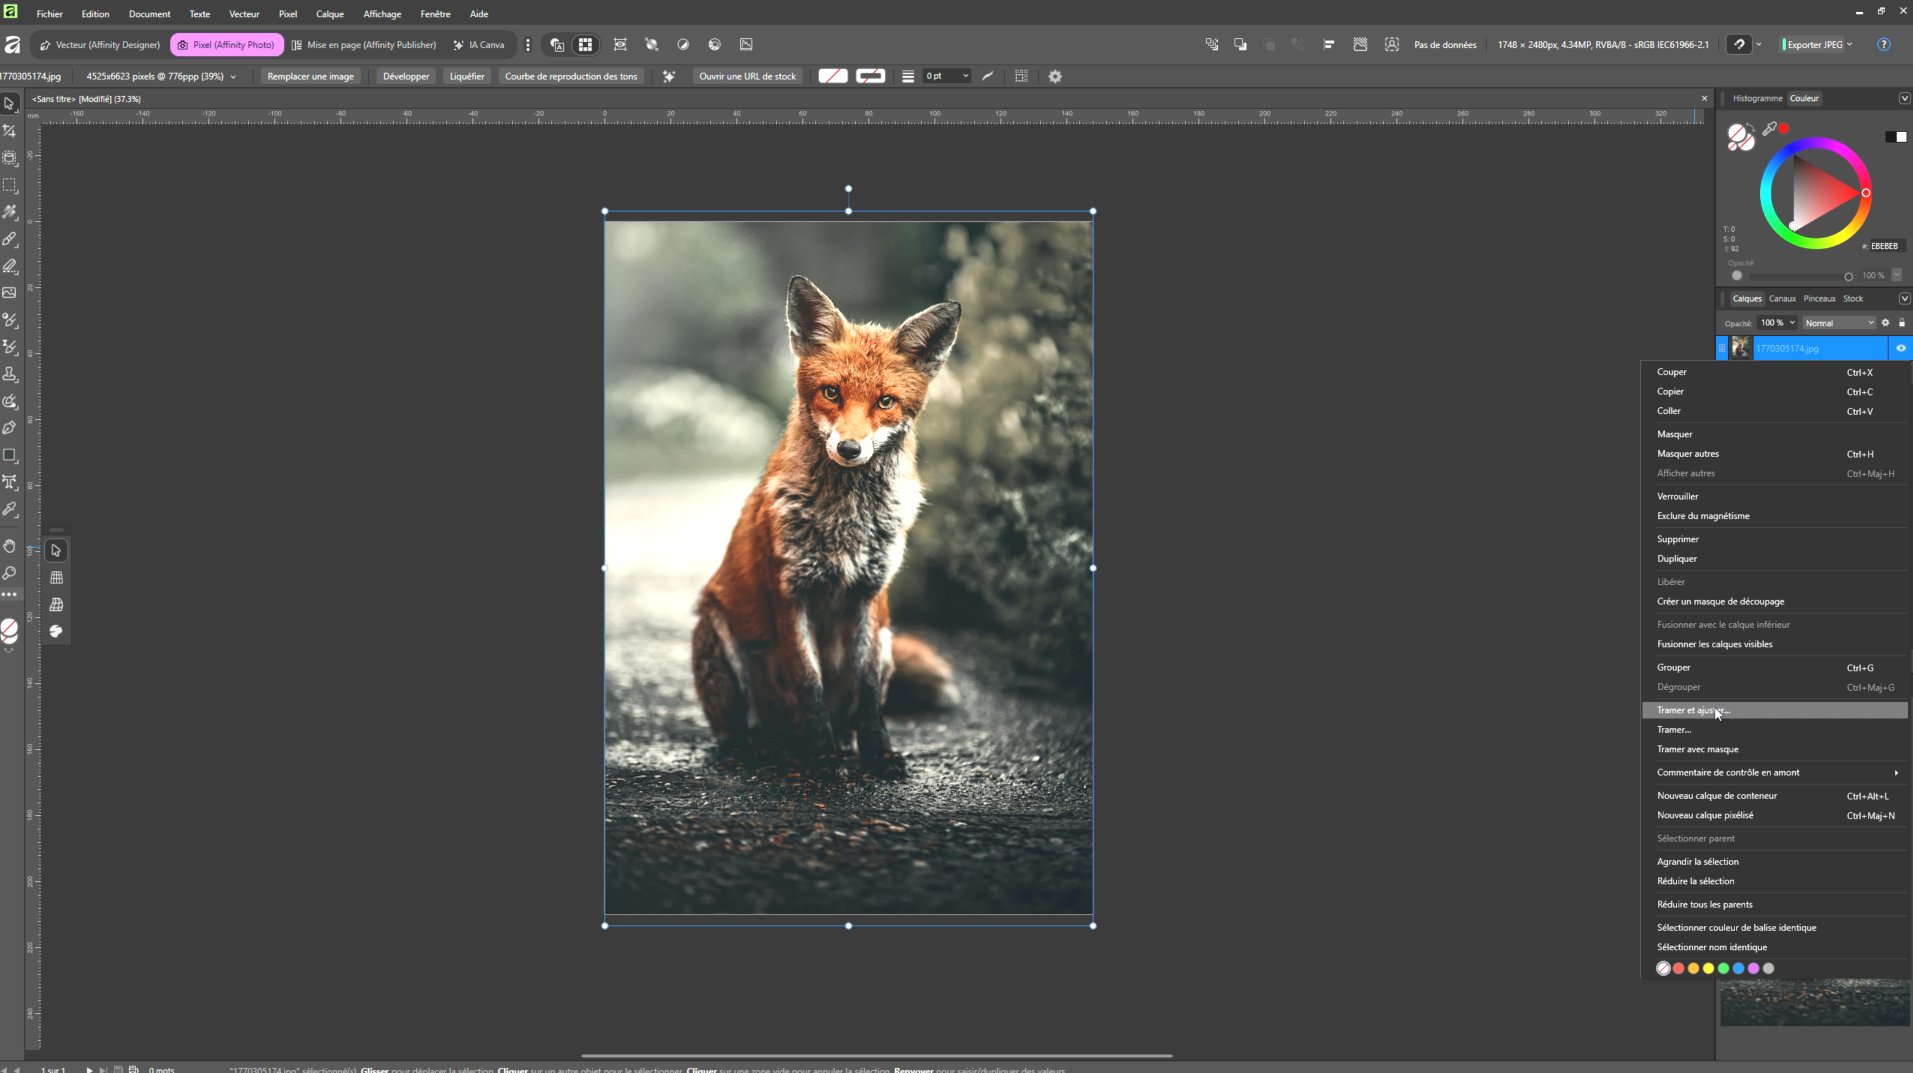Image resolution: width=1913 pixels, height=1073 pixels.
Task: Hide the 1770305174.jpg layer with eye icon
Action: tap(1900, 348)
